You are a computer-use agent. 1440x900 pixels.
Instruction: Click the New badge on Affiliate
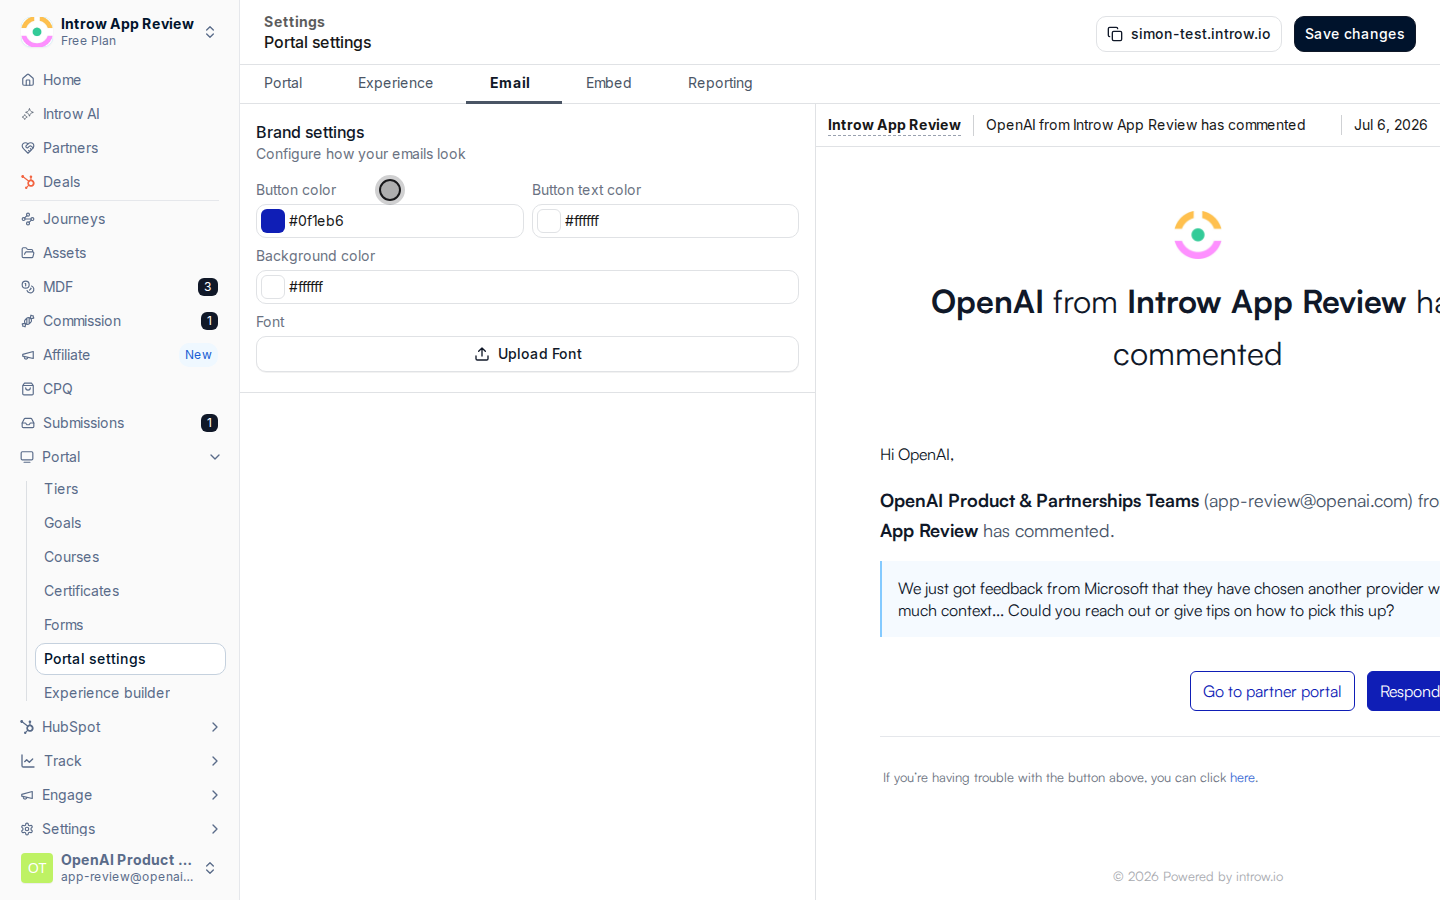tap(198, 355)
